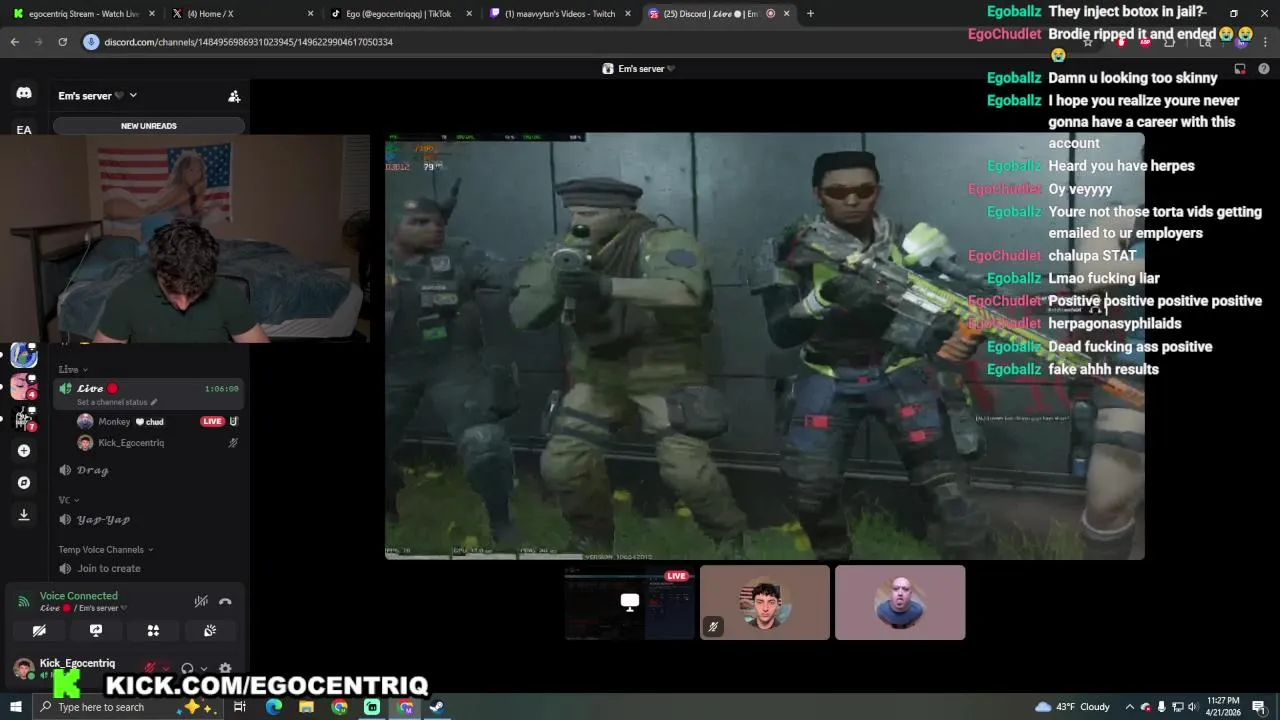This screenshot has width=1280, height=720.
Task: Select the bald user's video tile
Action: click(900, 602)
